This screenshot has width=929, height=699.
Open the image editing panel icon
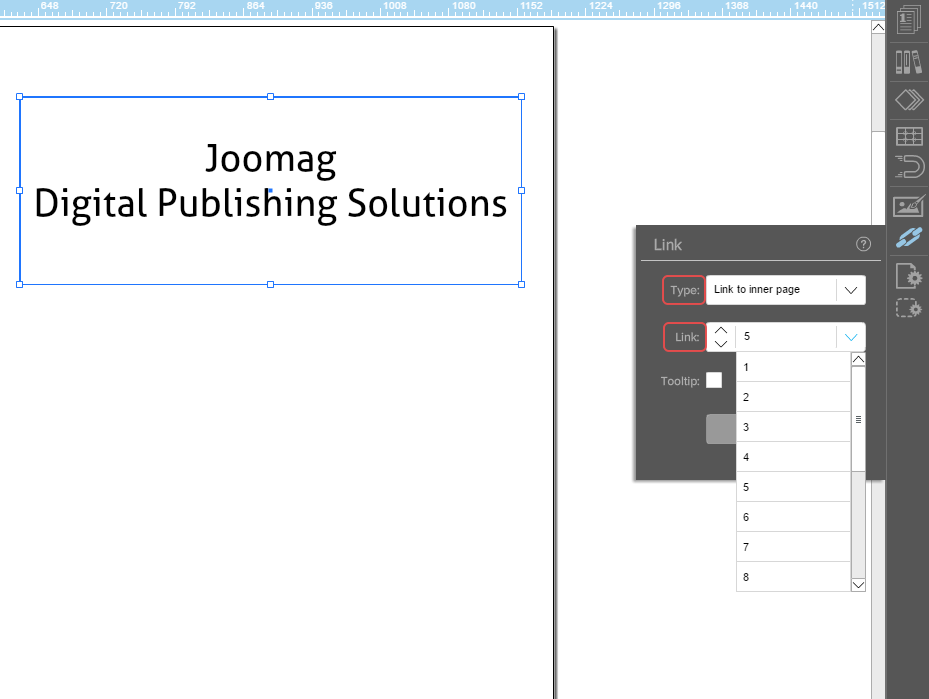[908, 206]
